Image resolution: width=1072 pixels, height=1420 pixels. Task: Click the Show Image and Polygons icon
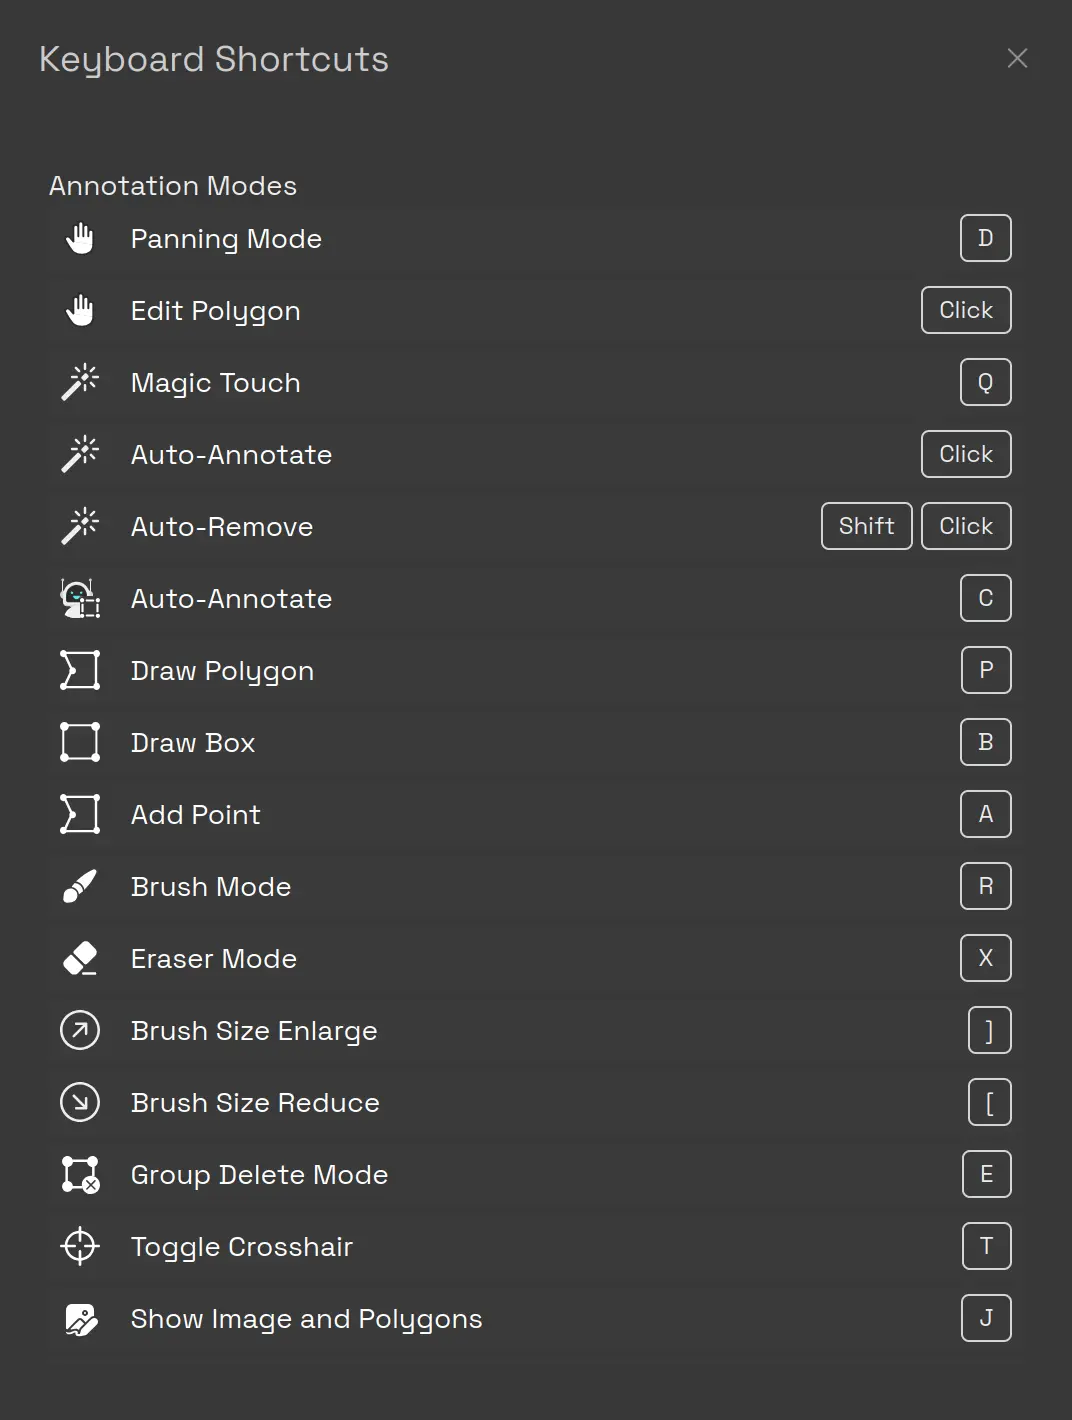point(80,1318)
